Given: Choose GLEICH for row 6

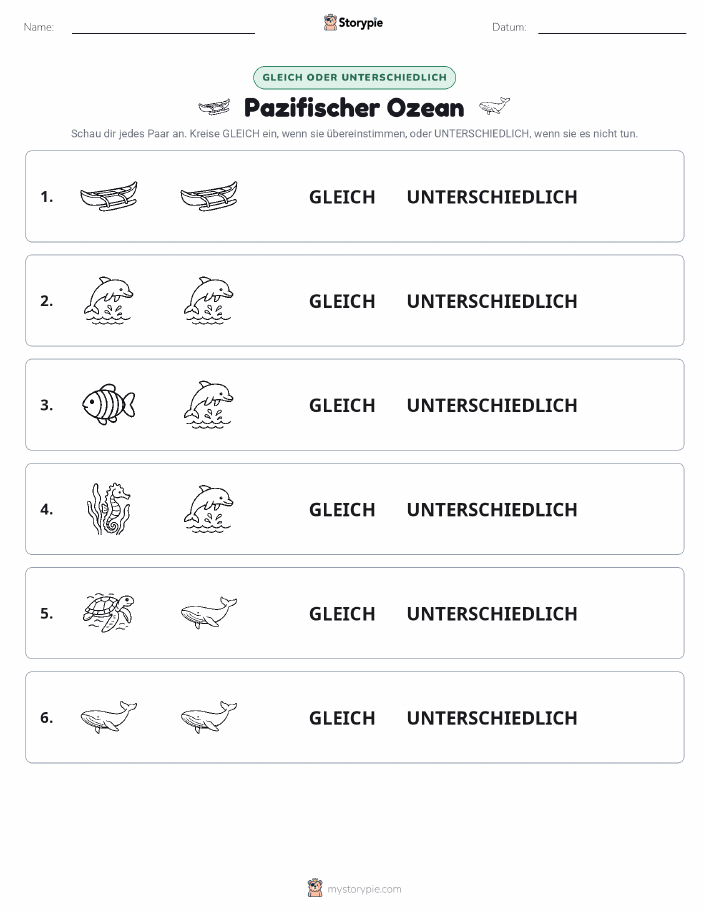Looking at the screenshot, I should pyautogui.click(x=342, y=718).
